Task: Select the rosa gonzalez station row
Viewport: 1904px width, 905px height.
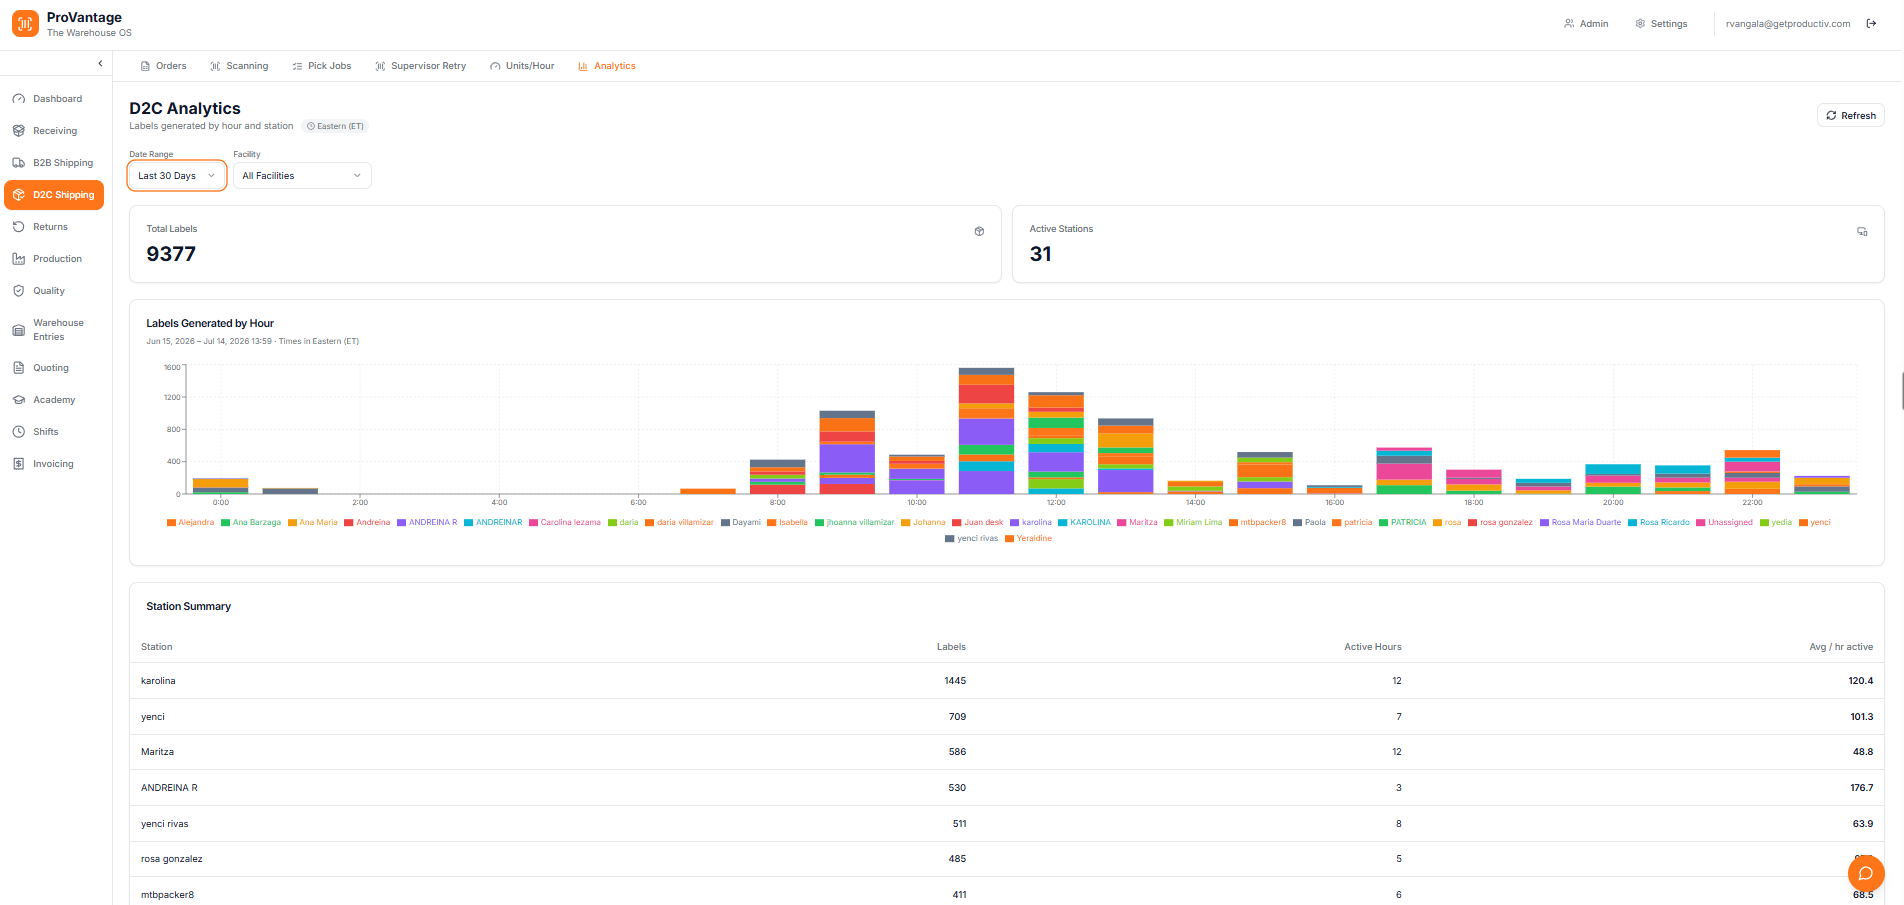Action: pyautogui.click(x=1007, y=859)
